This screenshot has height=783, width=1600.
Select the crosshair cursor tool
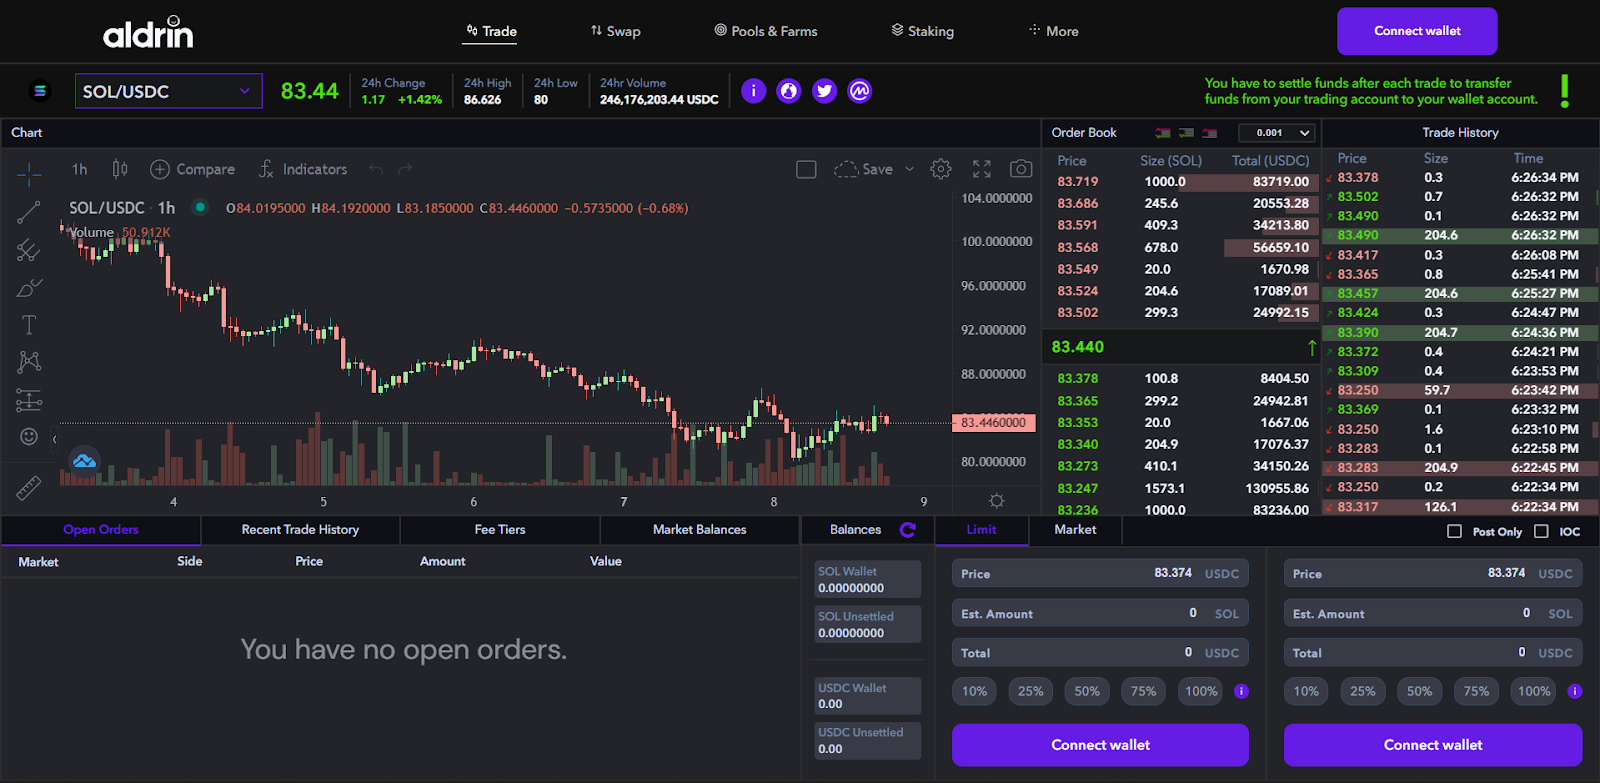[29, 174]
